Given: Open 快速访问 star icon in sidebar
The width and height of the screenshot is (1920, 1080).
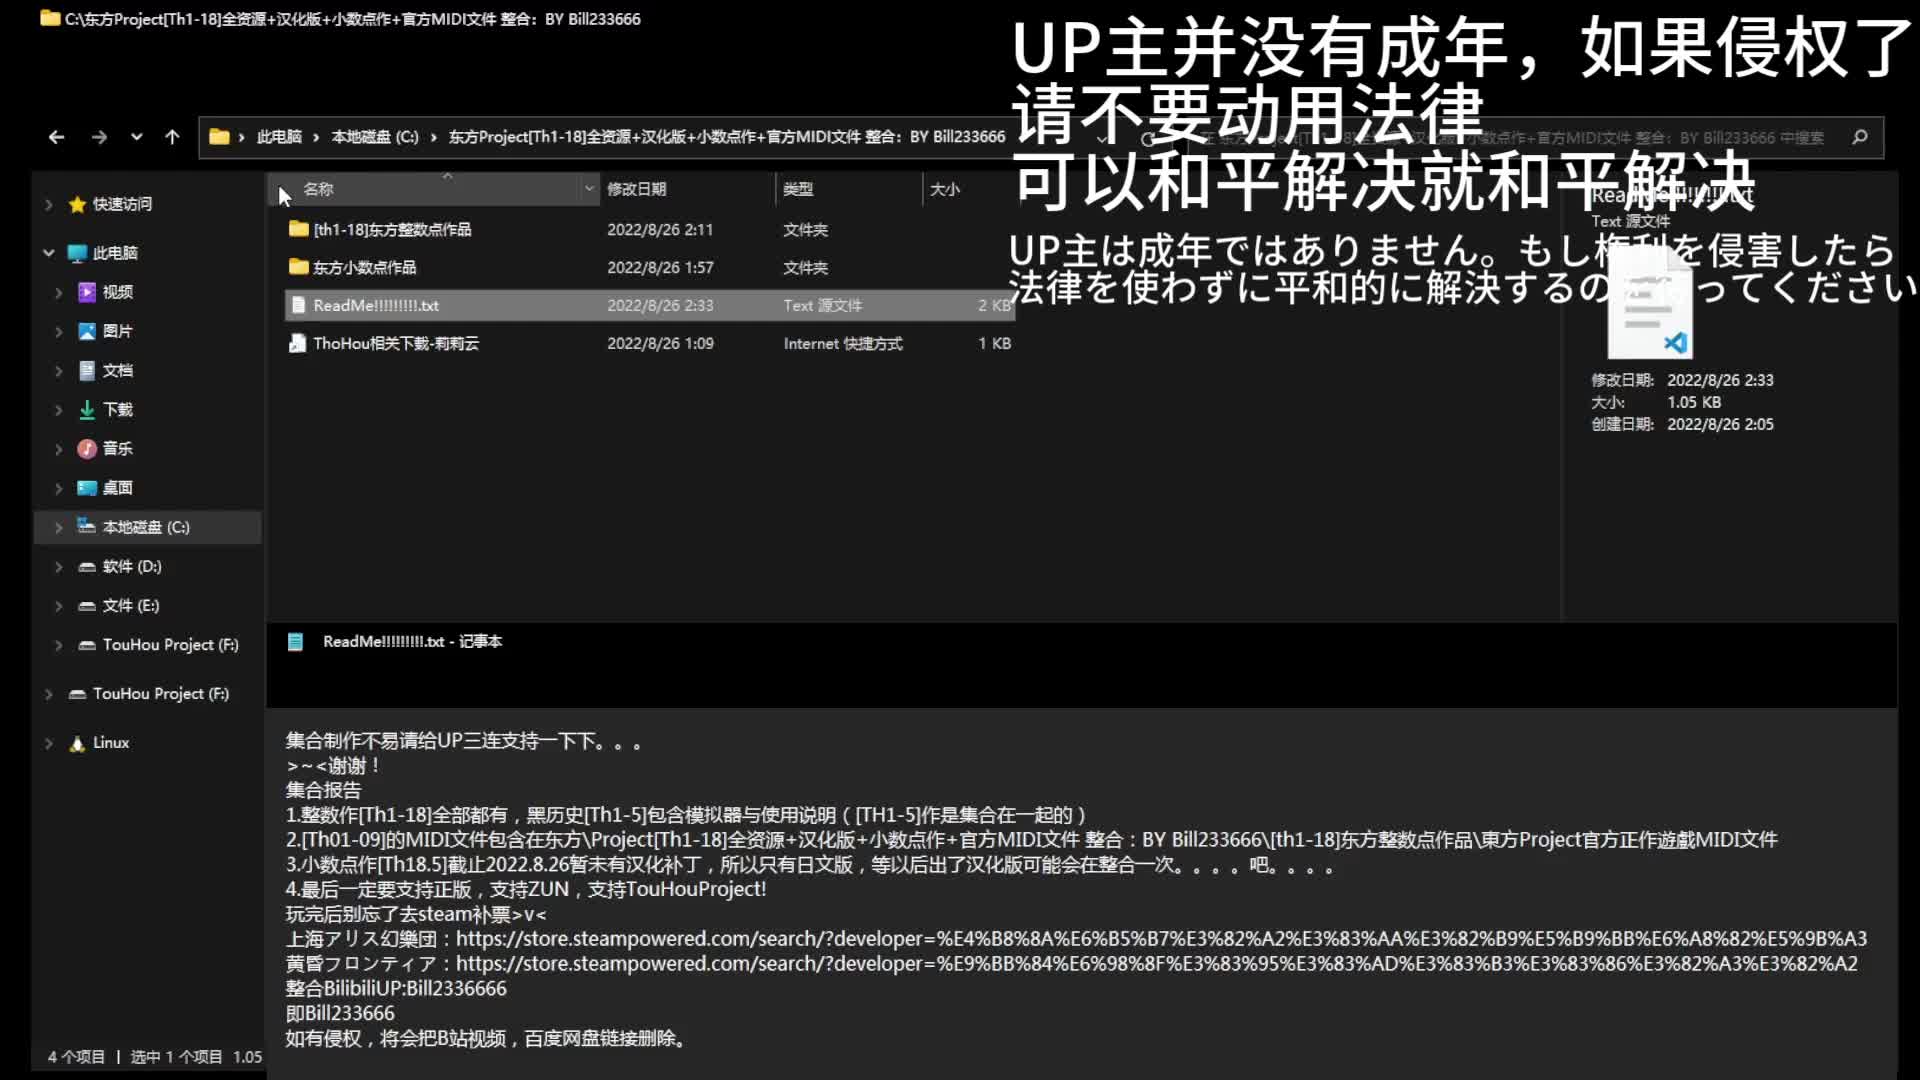Looking at the screenshot, I should (x=77, y=204).
